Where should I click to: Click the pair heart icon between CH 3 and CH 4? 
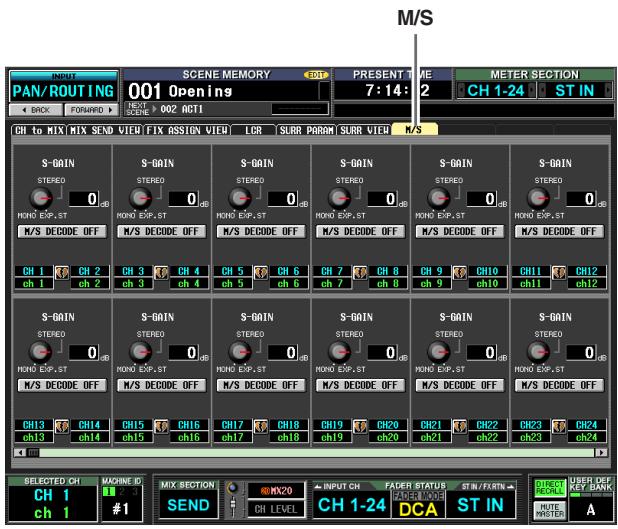coord(161,272)
